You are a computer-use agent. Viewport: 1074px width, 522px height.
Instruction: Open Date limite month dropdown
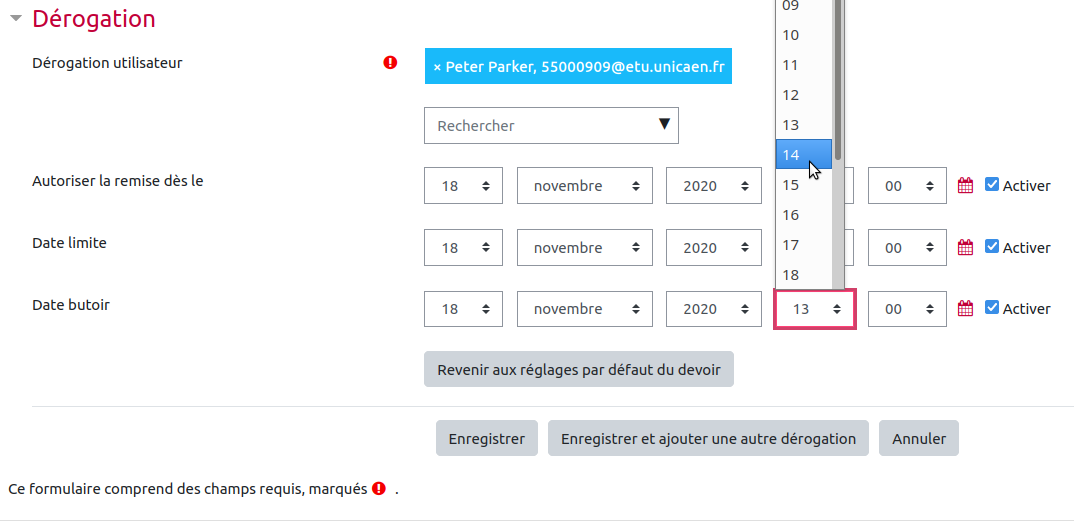pyautogui.click(x=584, y=248)
